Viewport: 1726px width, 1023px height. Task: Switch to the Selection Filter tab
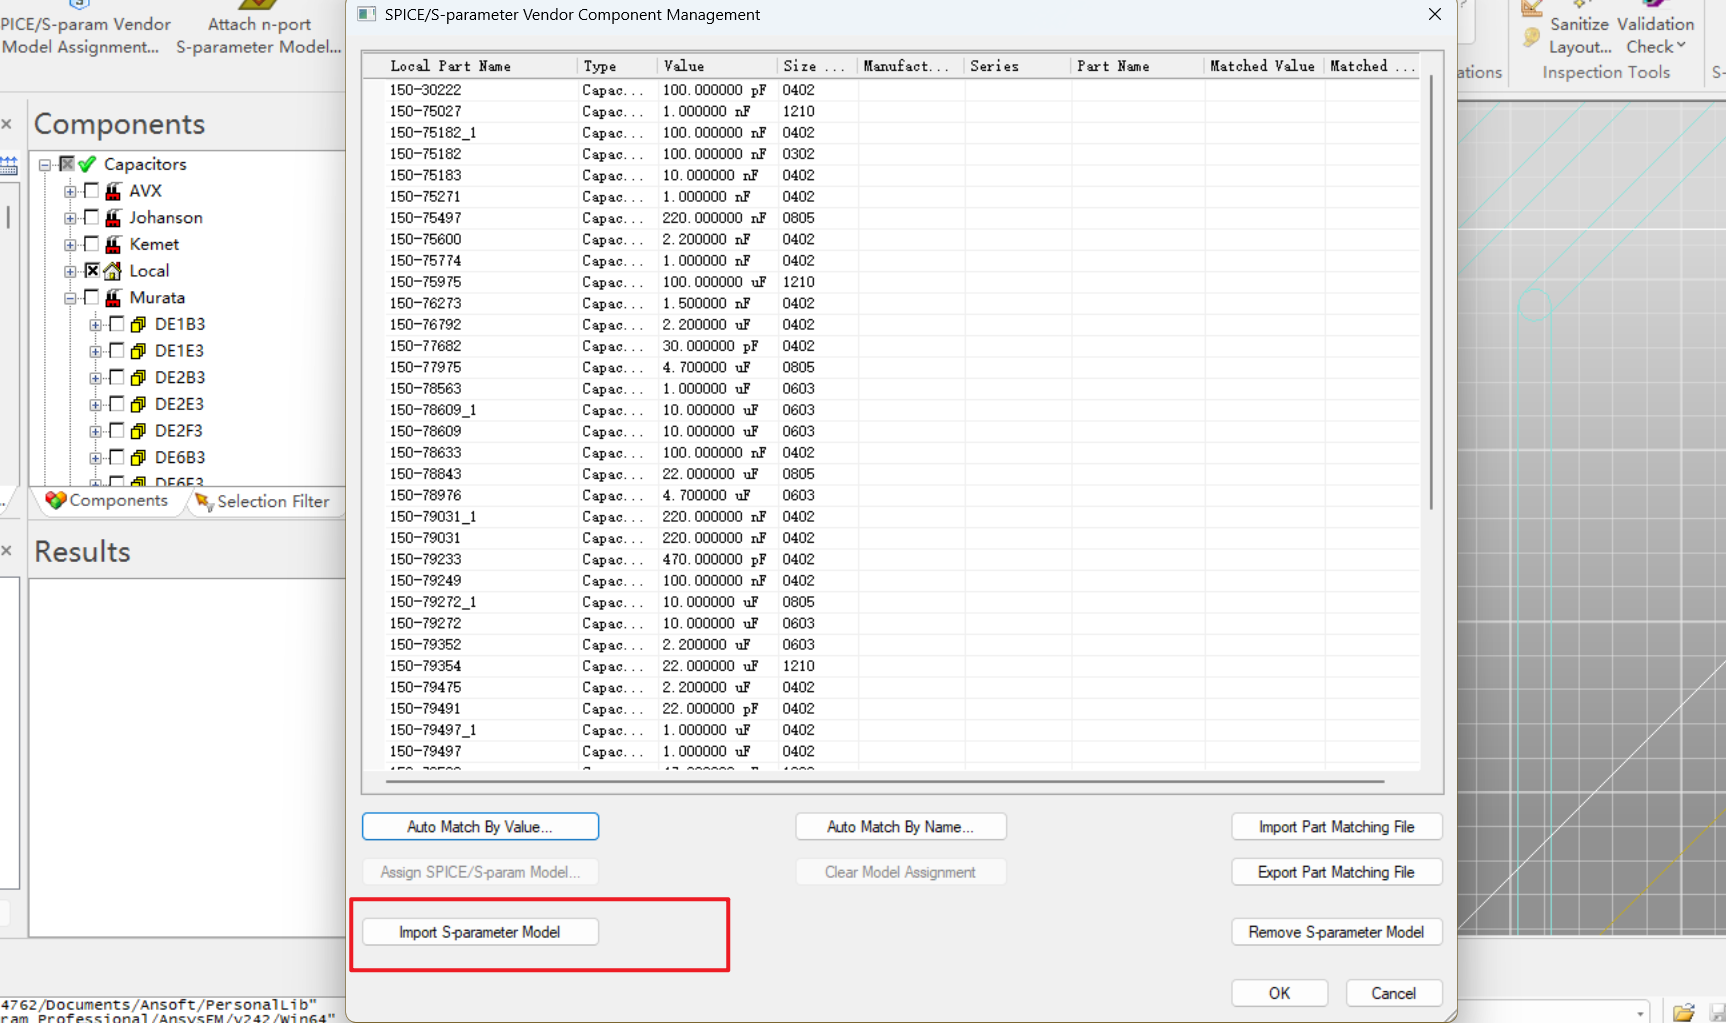coord(263,502)
